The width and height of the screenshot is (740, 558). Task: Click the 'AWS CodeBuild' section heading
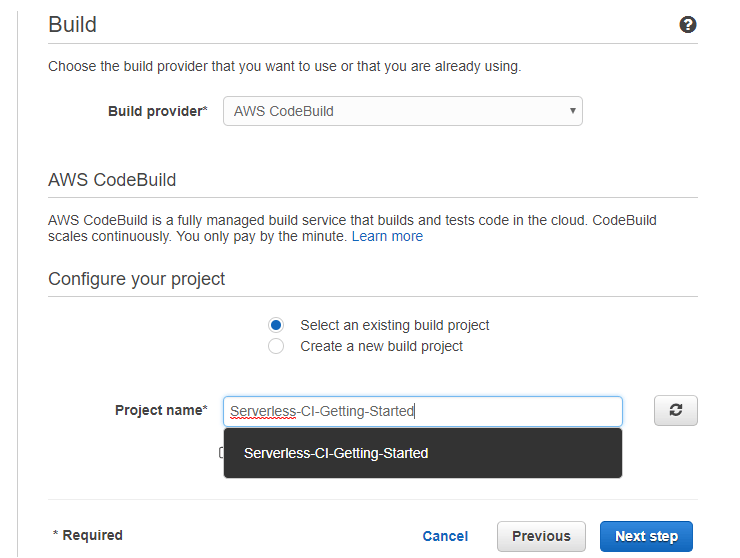(x=112, y=181)
